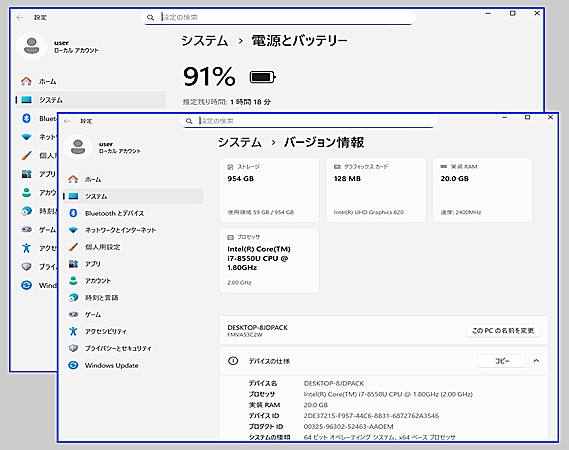Click the Windows Update icon in back window
The width and height of the screenshot is (569, 450).
point(26,285)
